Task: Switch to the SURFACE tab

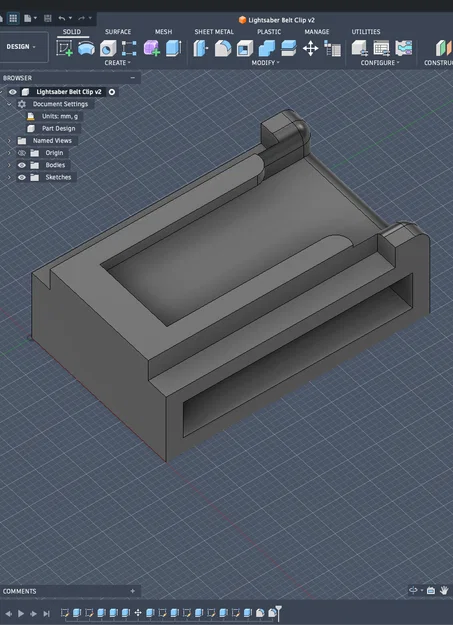Action: (x=118, y=32)
